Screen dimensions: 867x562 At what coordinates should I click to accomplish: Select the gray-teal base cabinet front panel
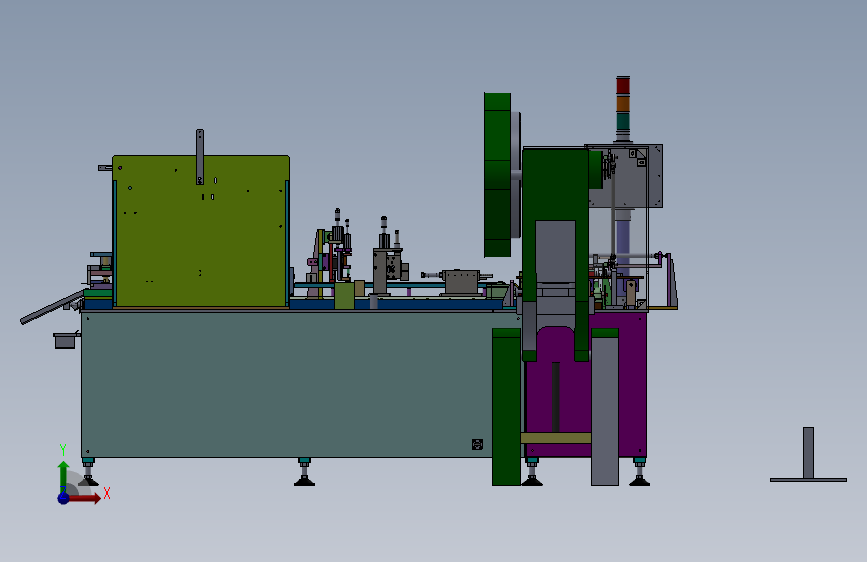(x=288, y=385)
